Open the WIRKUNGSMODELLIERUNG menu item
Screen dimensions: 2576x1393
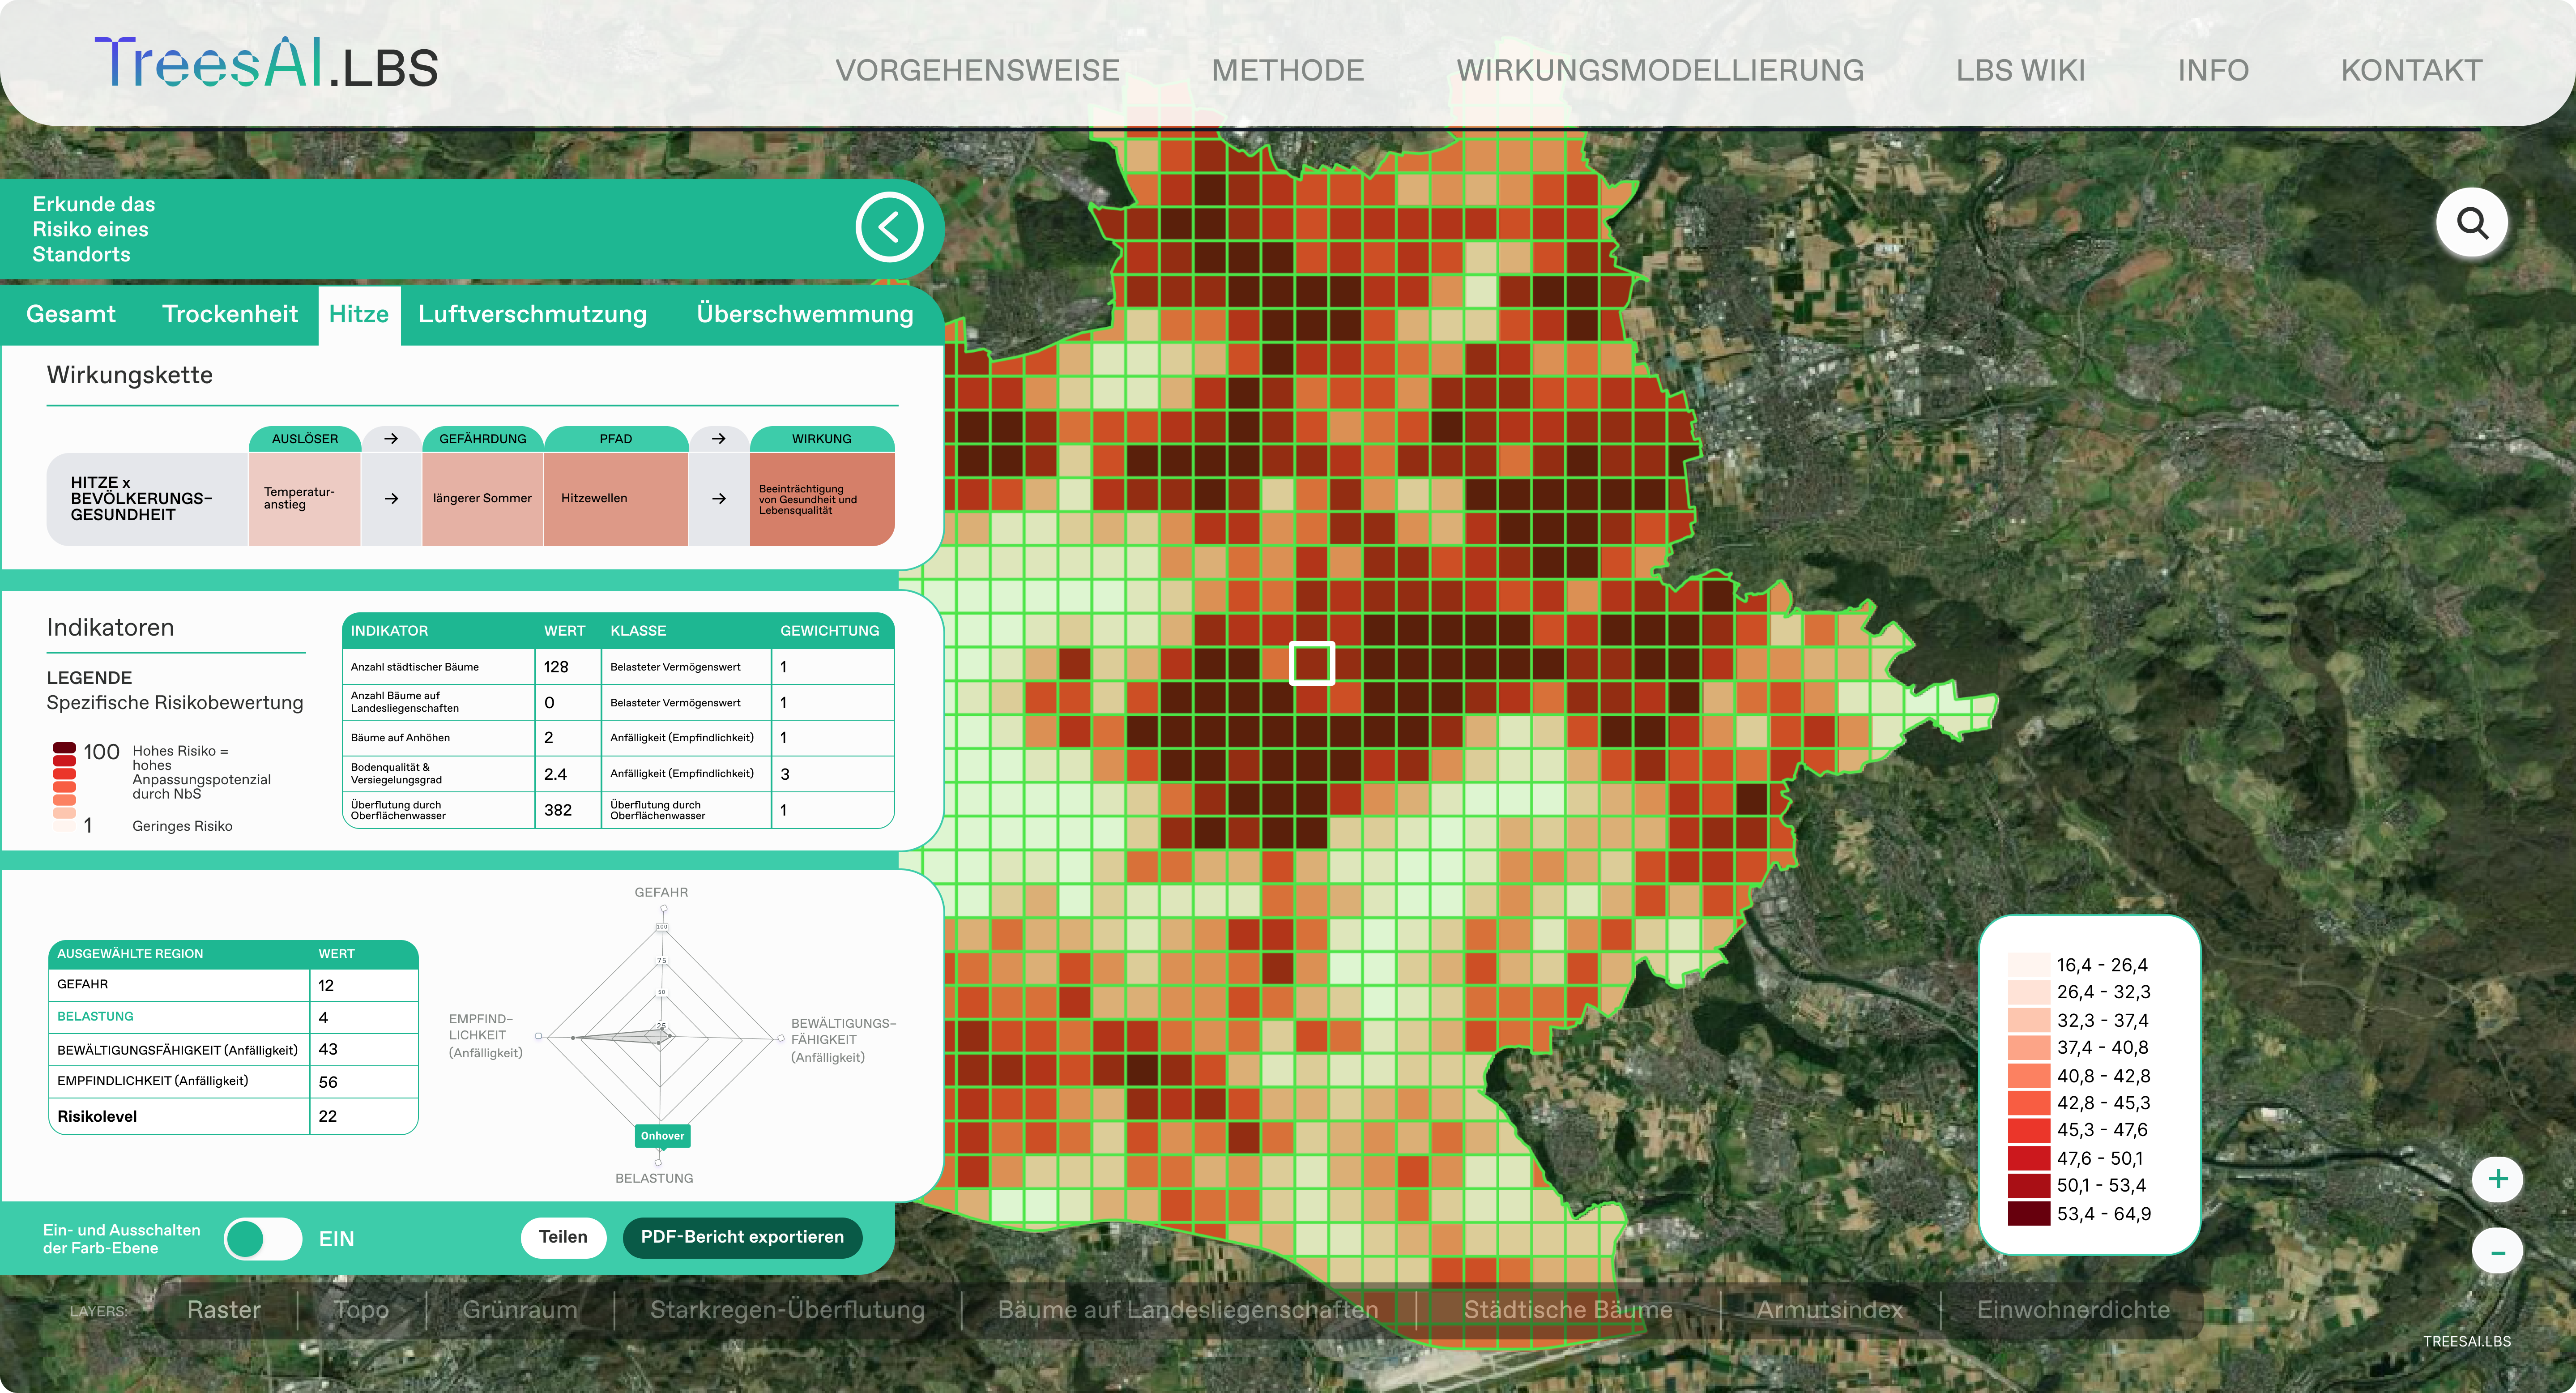(x=1659, y=70)
